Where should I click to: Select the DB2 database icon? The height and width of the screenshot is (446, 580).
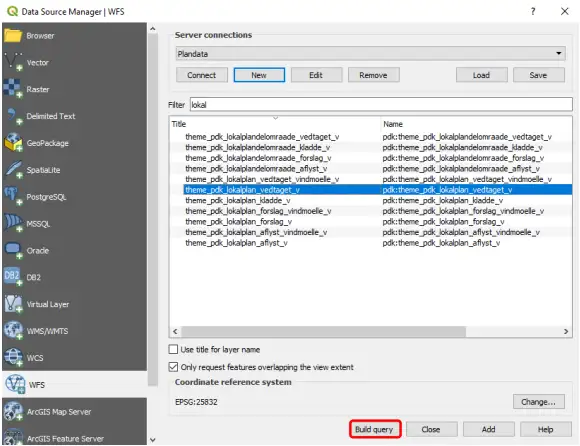13,277
